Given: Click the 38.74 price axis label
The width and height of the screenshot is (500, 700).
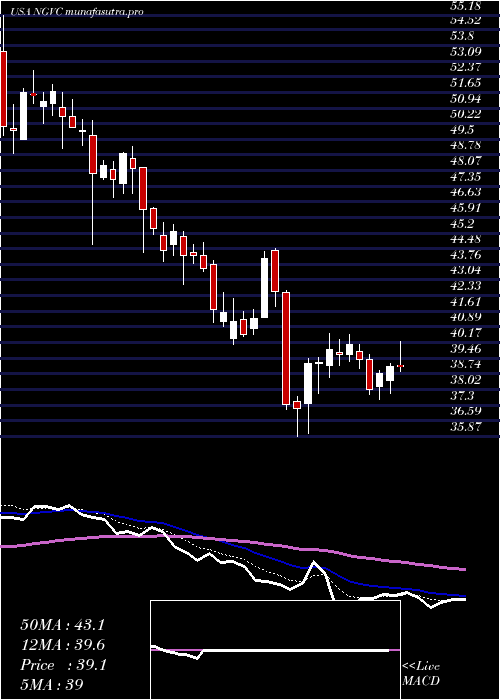Looking at the screenshot, I should (465, 364).
